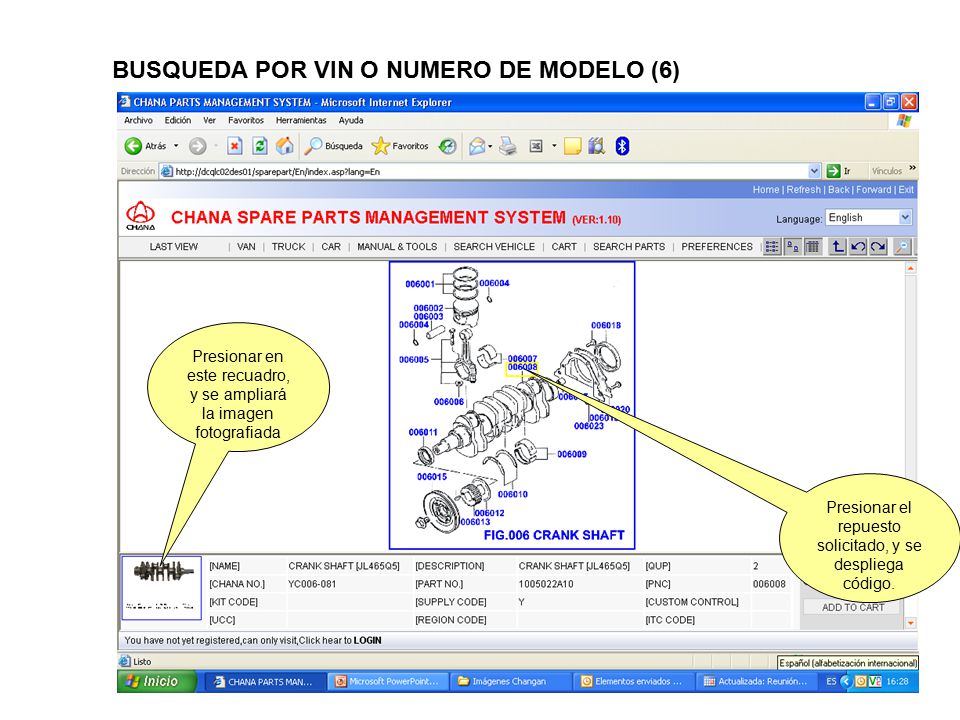Click part number 006001 in diagram

(420, 284)
